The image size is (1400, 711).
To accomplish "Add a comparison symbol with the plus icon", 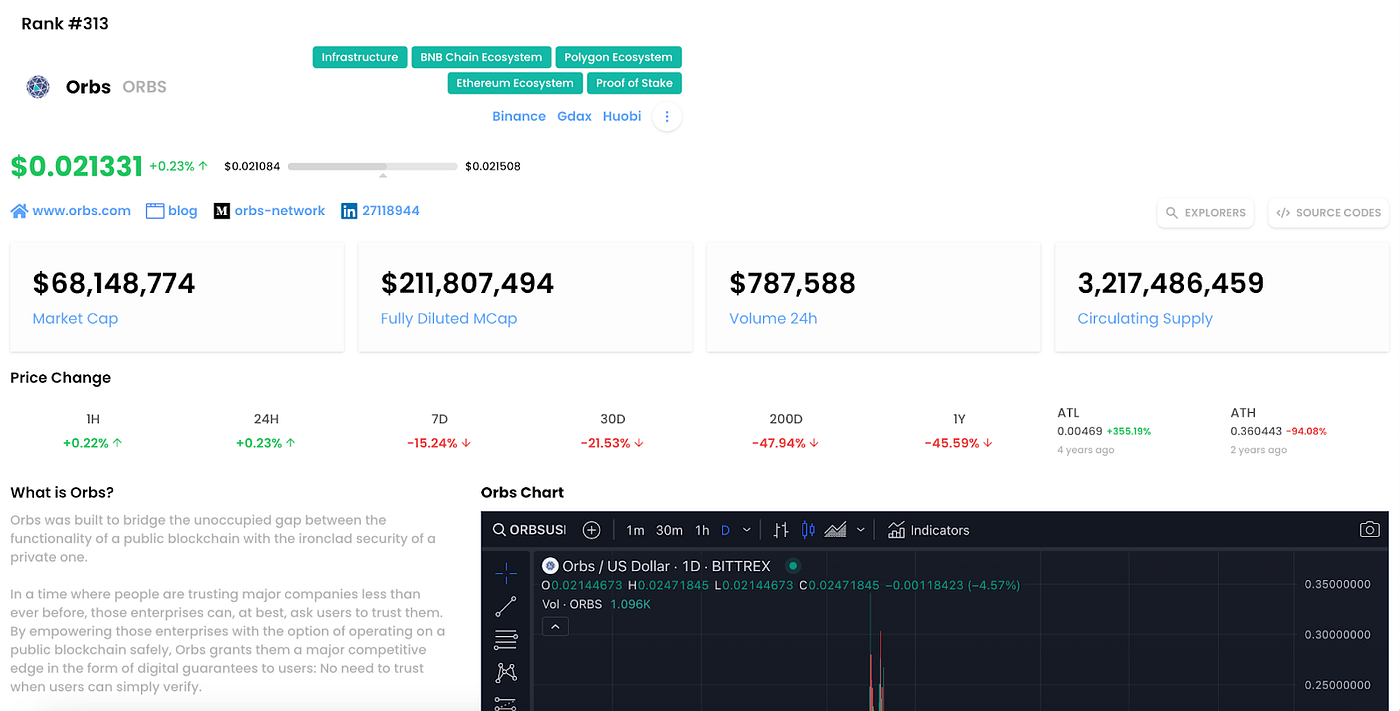I will [x=590, y=529].
